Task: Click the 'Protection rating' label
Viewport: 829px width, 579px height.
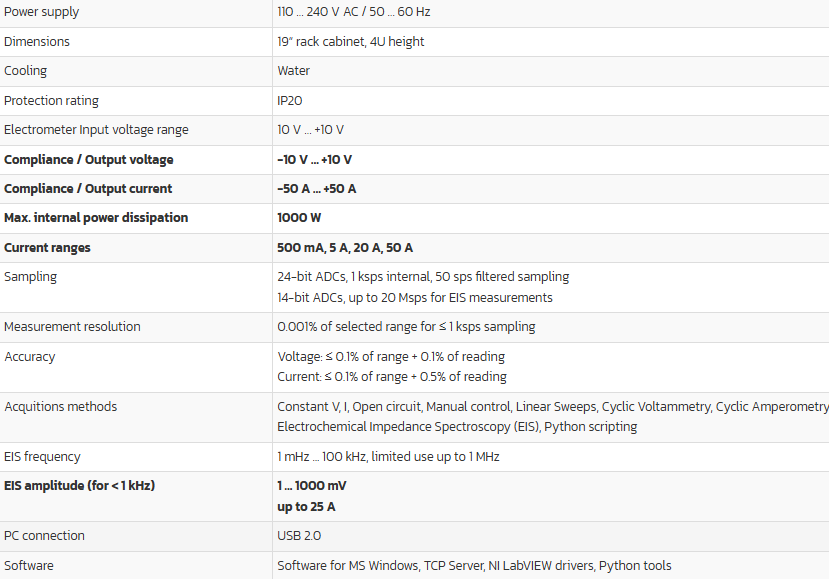Action: tap(51, 100)
